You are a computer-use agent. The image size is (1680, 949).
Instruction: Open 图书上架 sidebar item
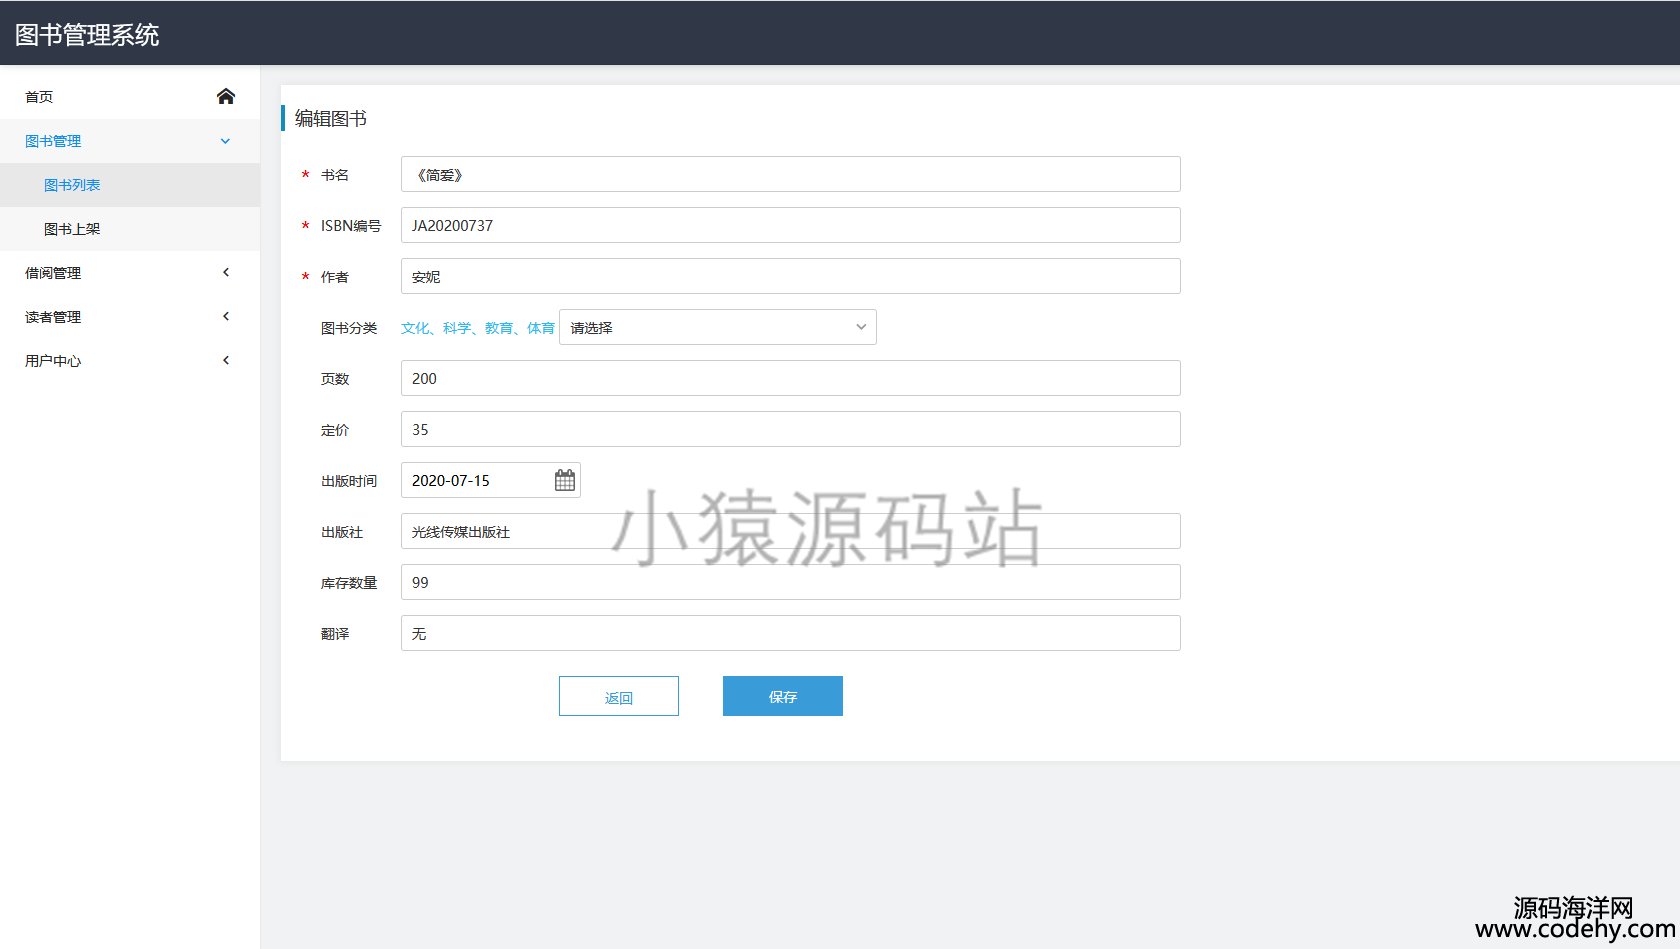tap(72, 229)
